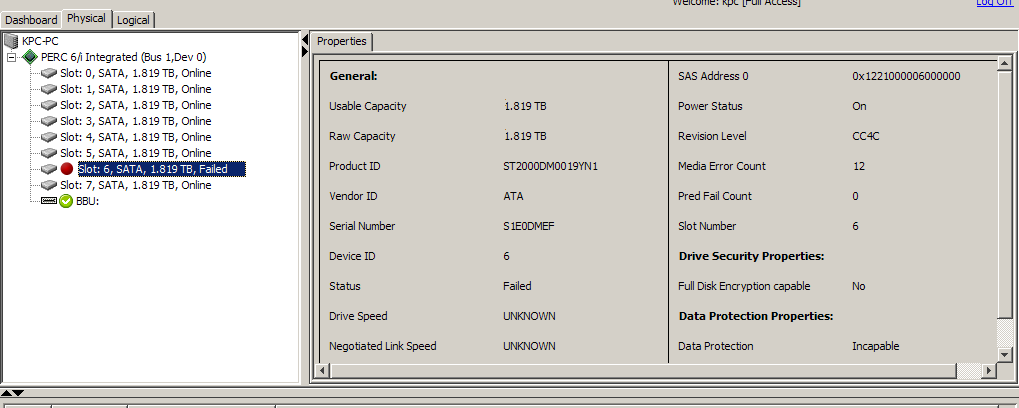
Task: Click the Raw Capacity value 1.819 TB
Action: [x=525, y=136]
